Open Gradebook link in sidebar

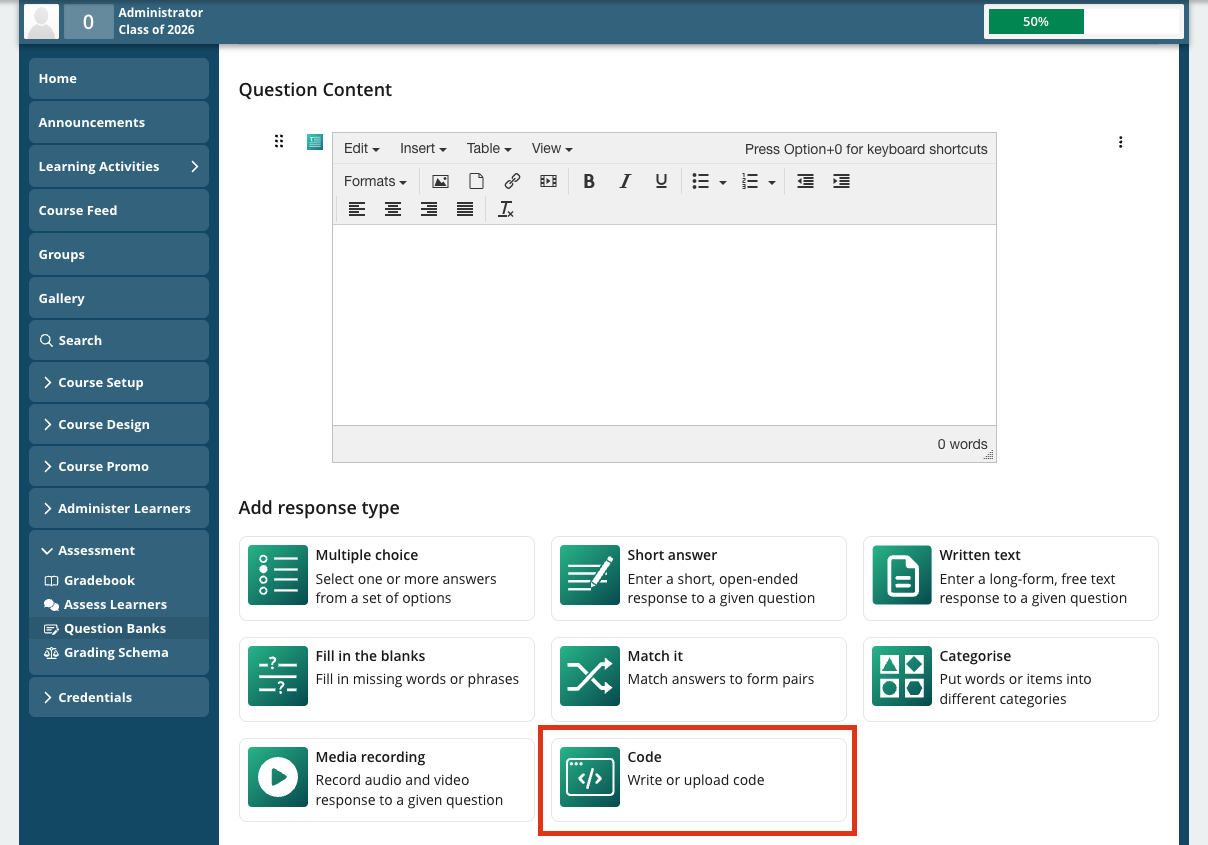tap(99, 580)
